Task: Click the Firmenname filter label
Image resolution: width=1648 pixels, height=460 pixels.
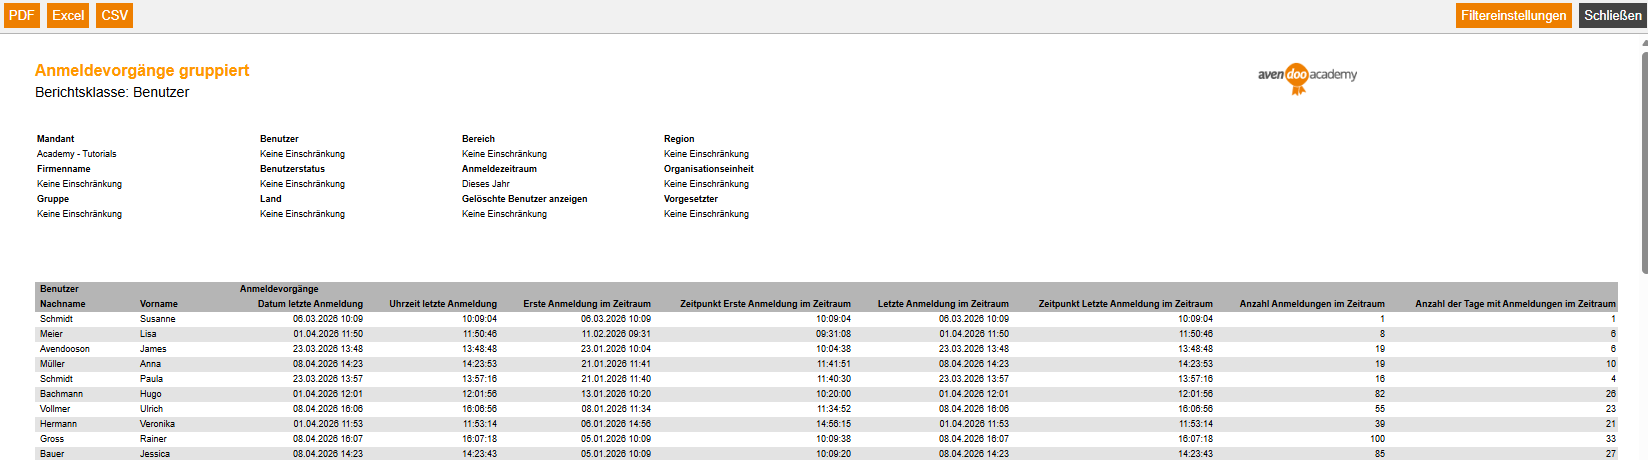Action: point(64,169)
